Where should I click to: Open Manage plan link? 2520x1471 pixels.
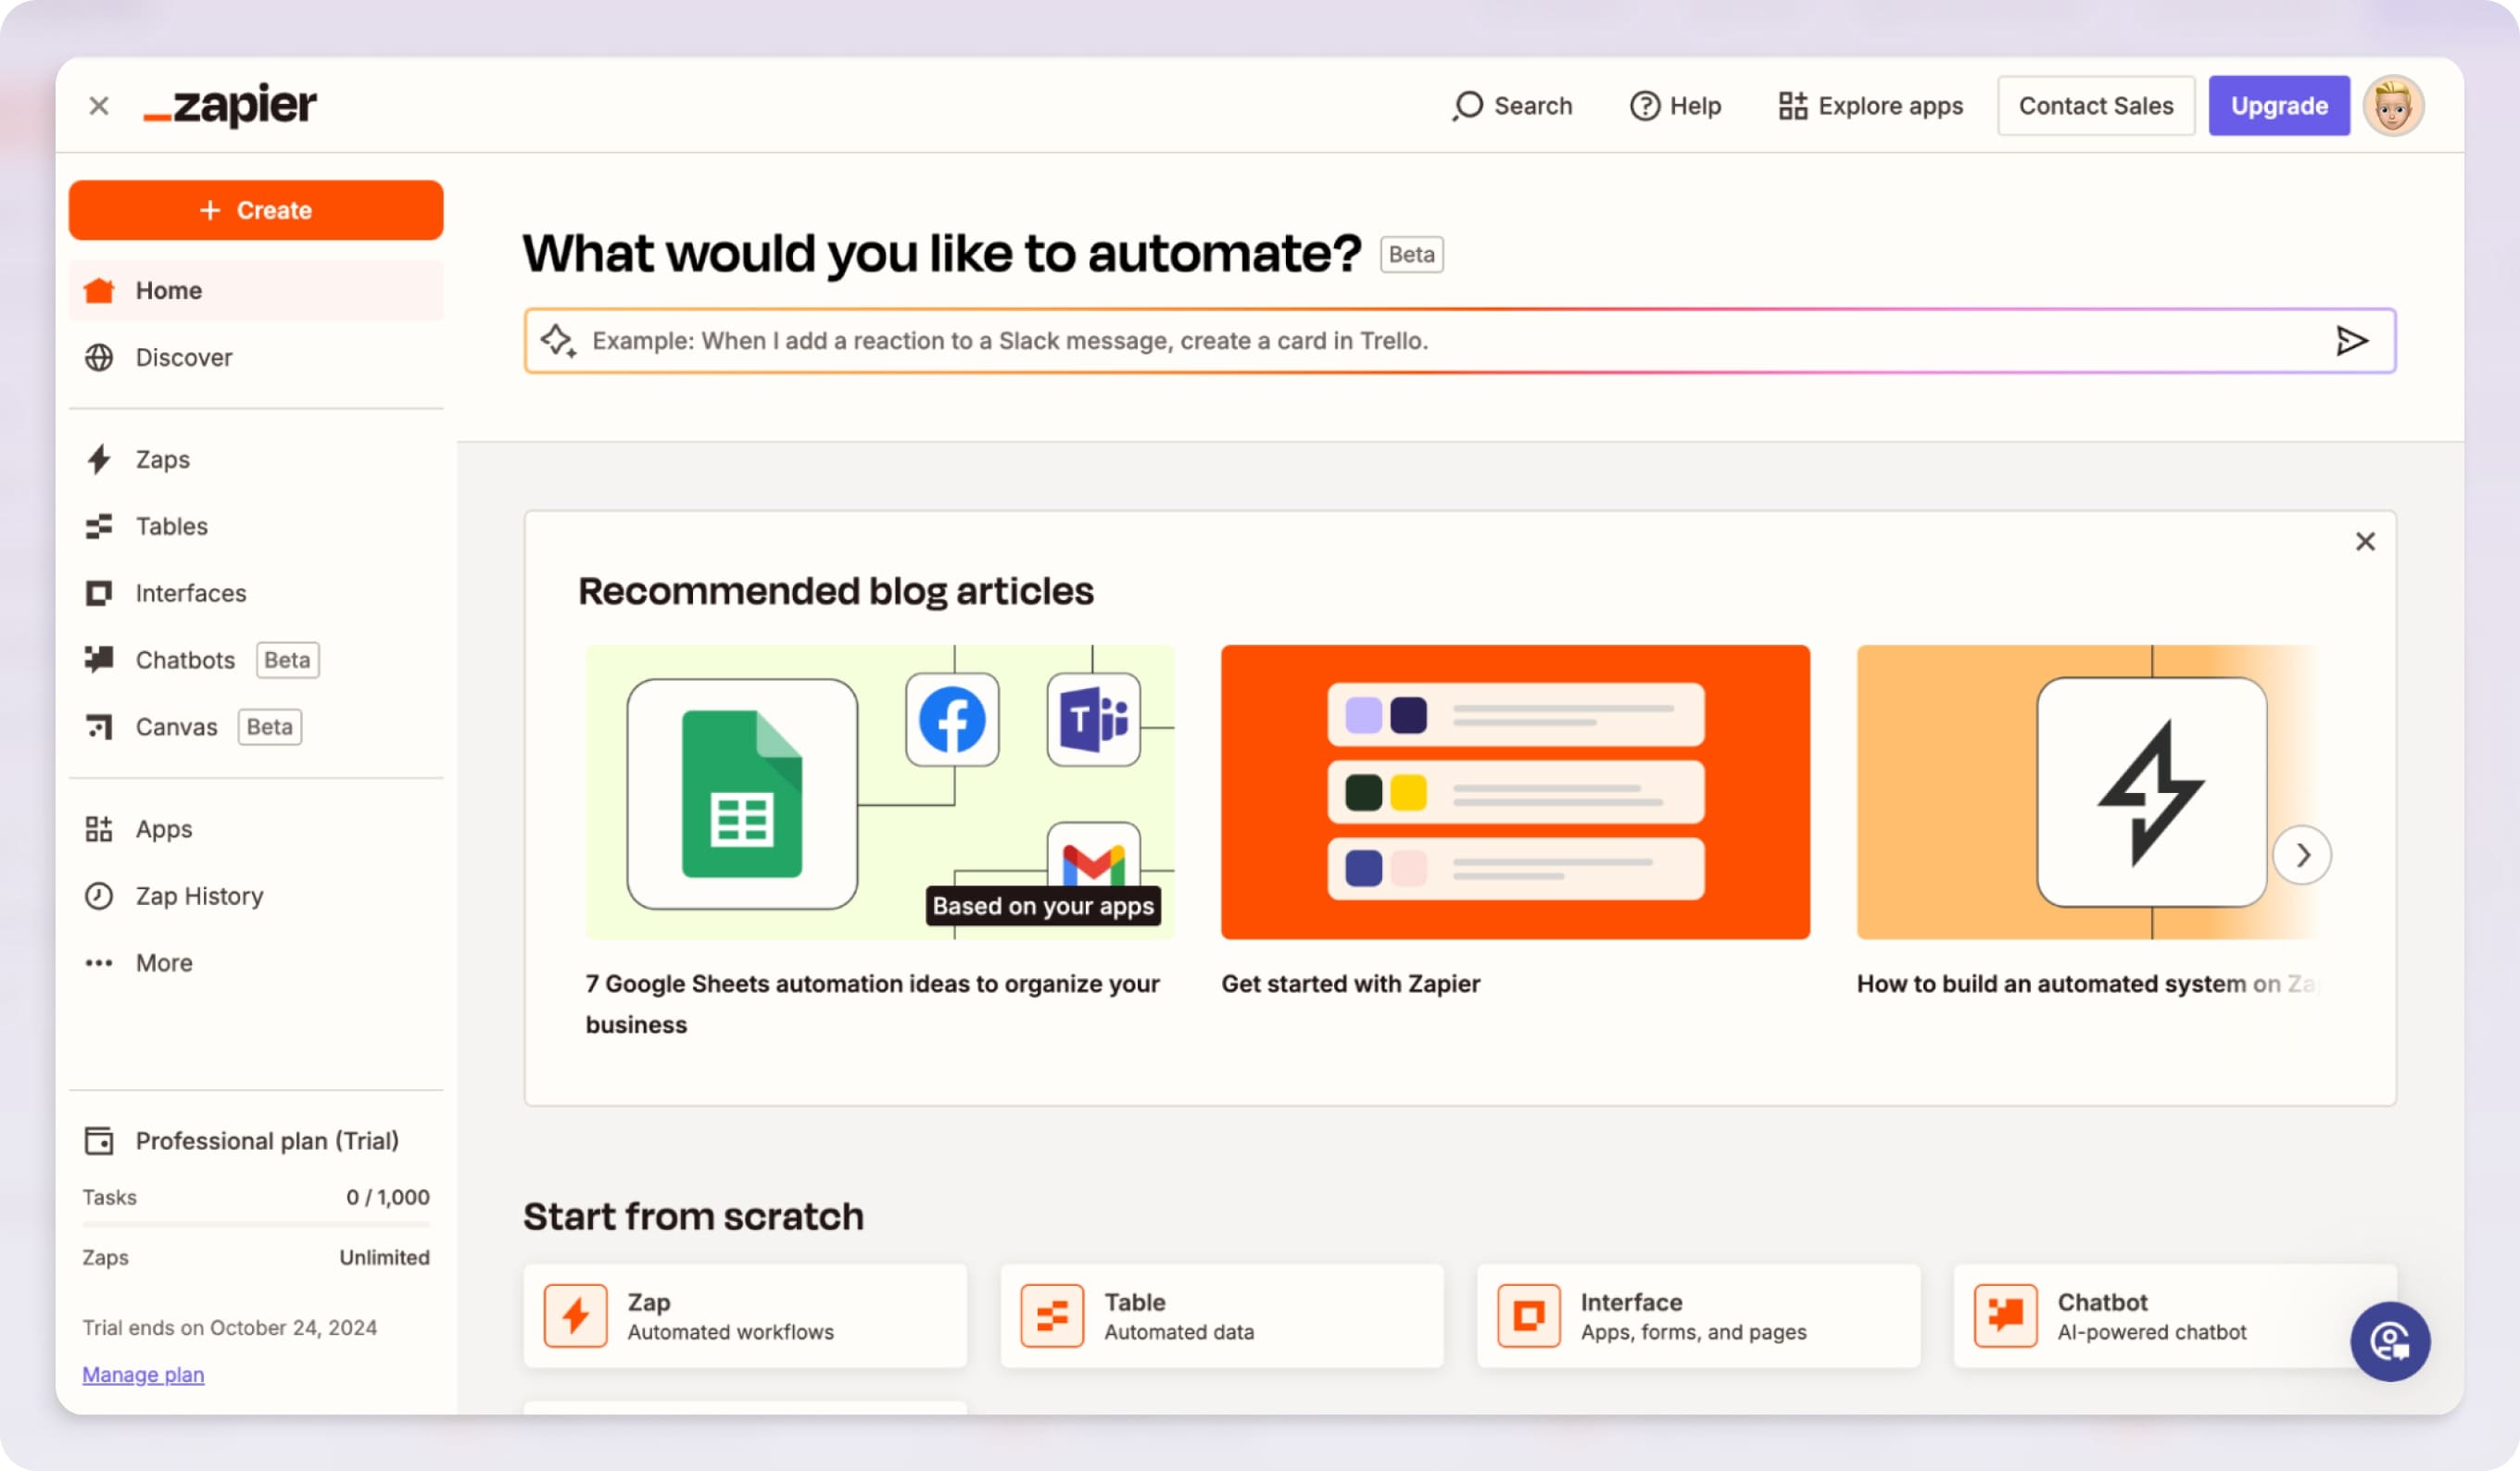click(x=143, y=1374)
